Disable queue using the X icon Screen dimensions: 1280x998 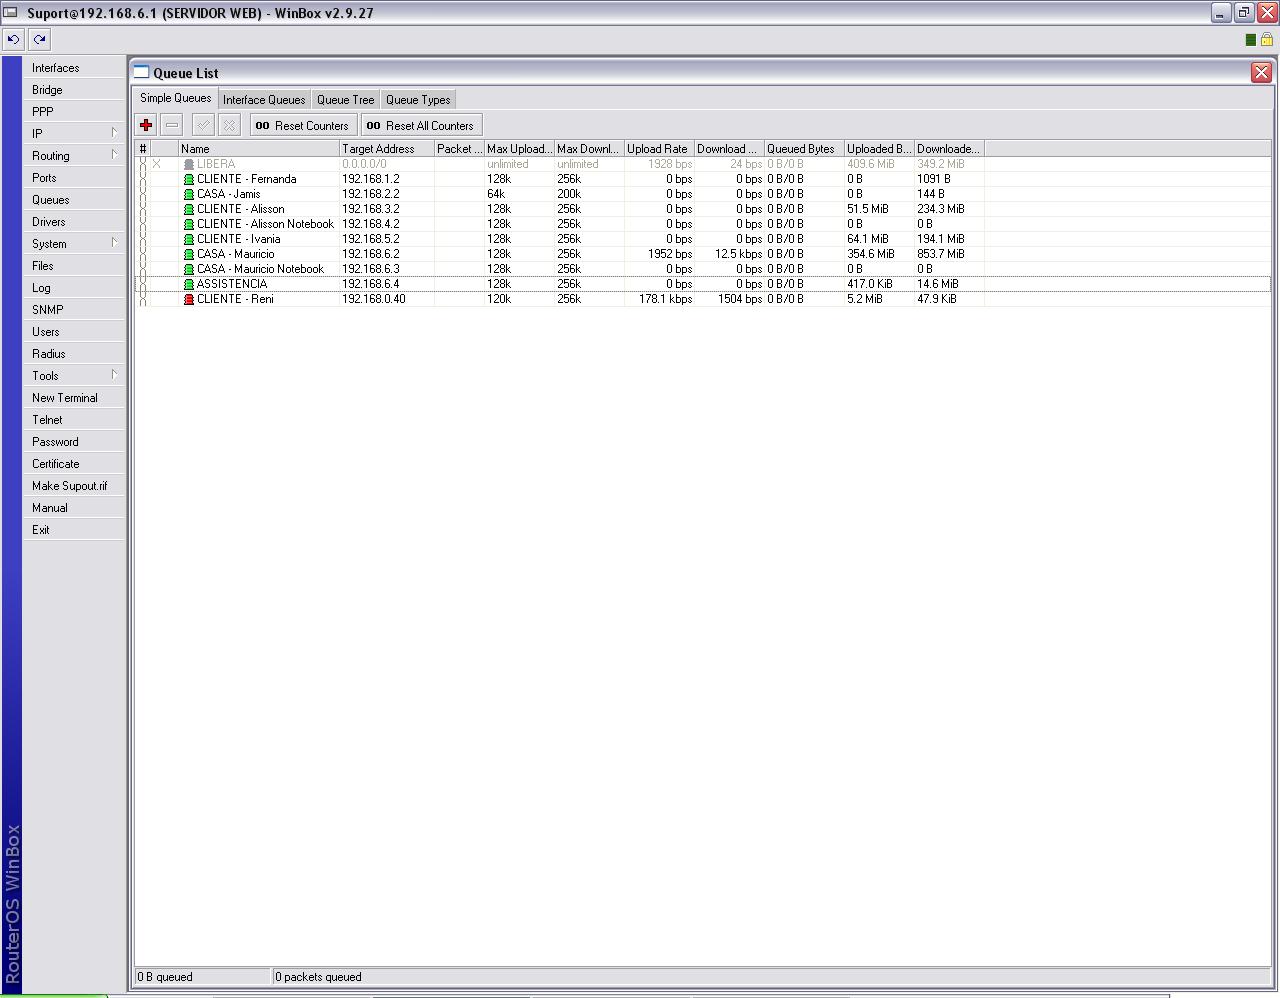pos(229,125)
